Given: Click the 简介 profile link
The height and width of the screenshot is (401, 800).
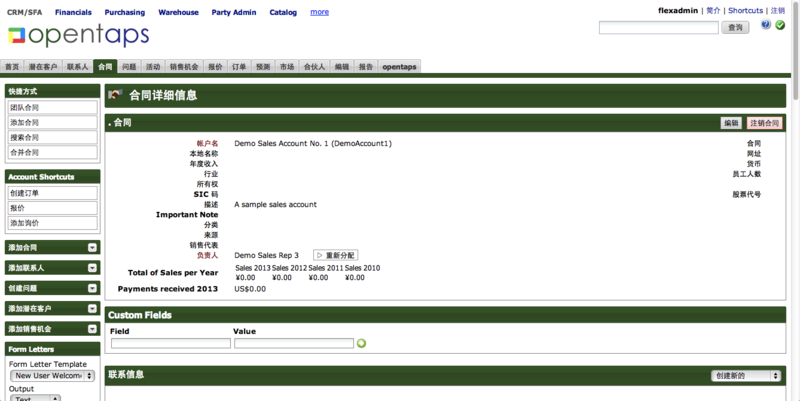Looking at the screenshot, I should (713, 11).
